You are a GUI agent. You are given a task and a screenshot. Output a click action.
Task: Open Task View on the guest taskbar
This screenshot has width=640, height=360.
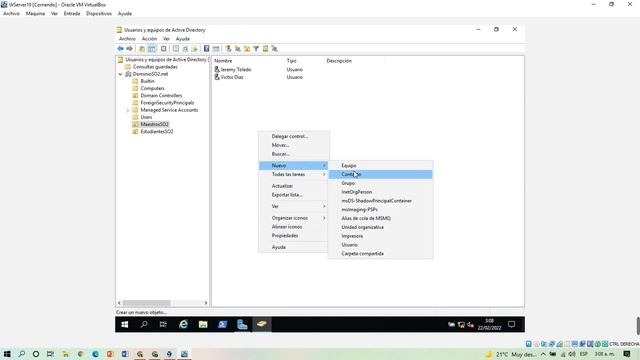(163, 324)
